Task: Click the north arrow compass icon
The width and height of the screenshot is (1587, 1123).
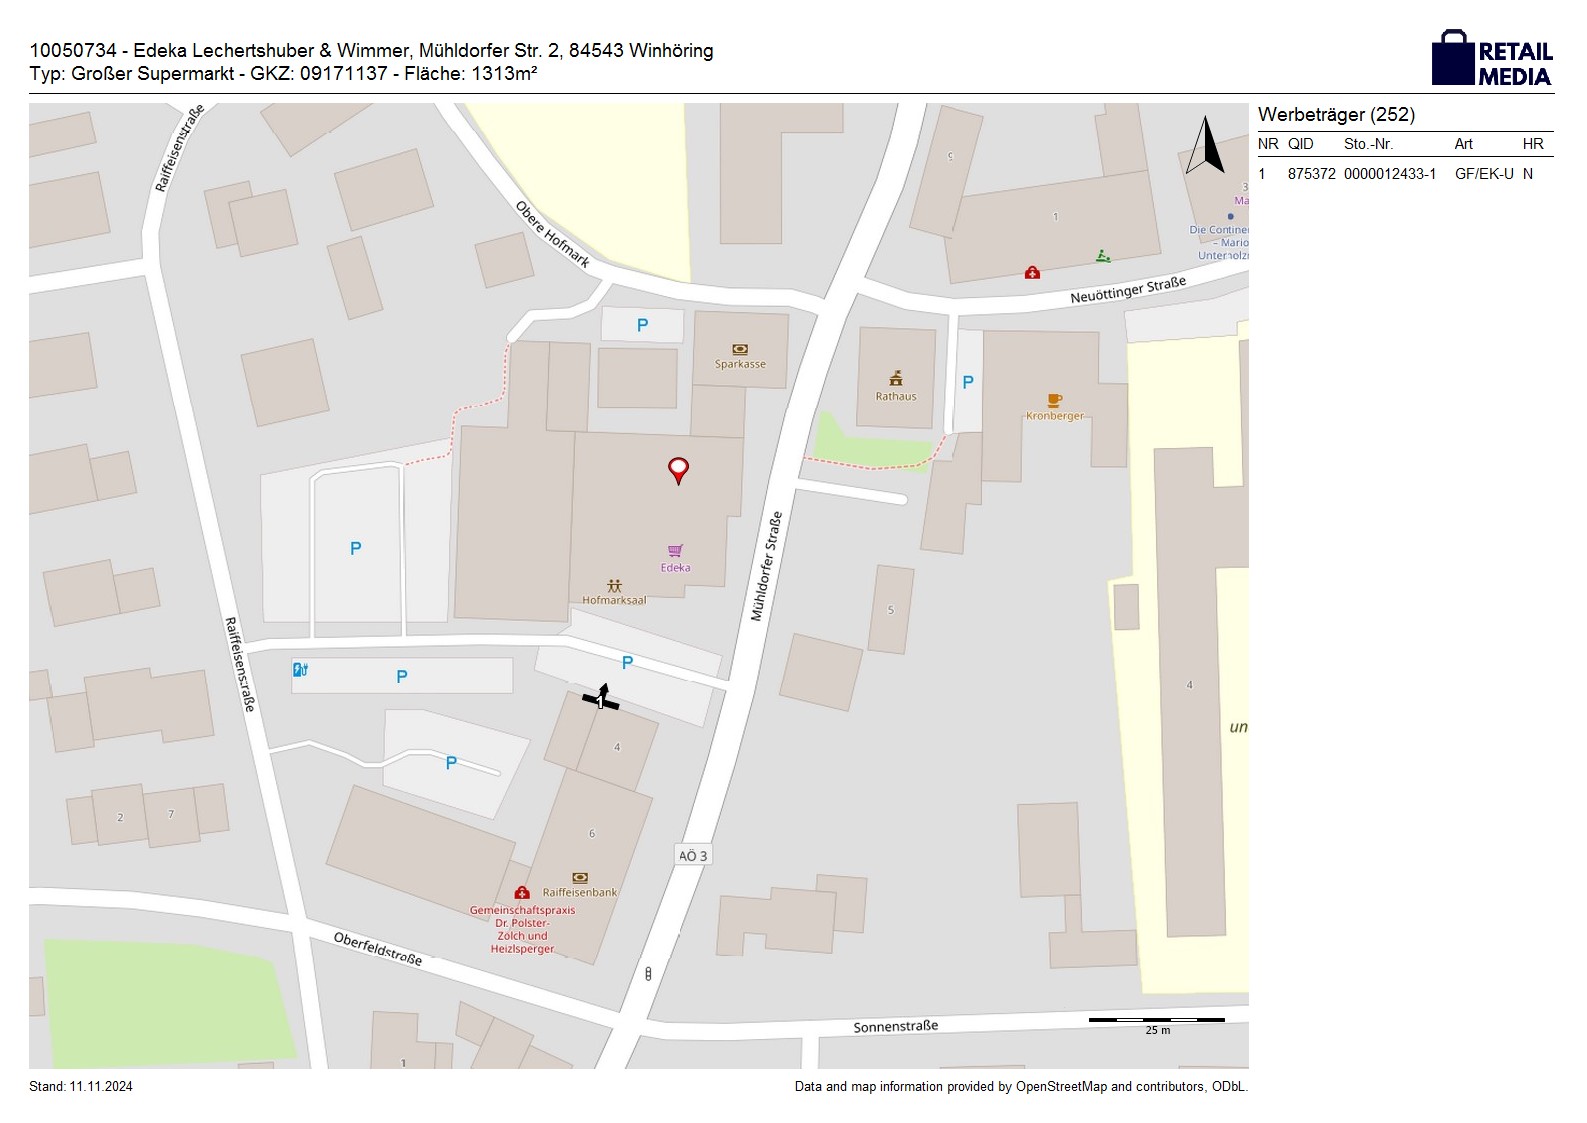Action: point(1206,146)
